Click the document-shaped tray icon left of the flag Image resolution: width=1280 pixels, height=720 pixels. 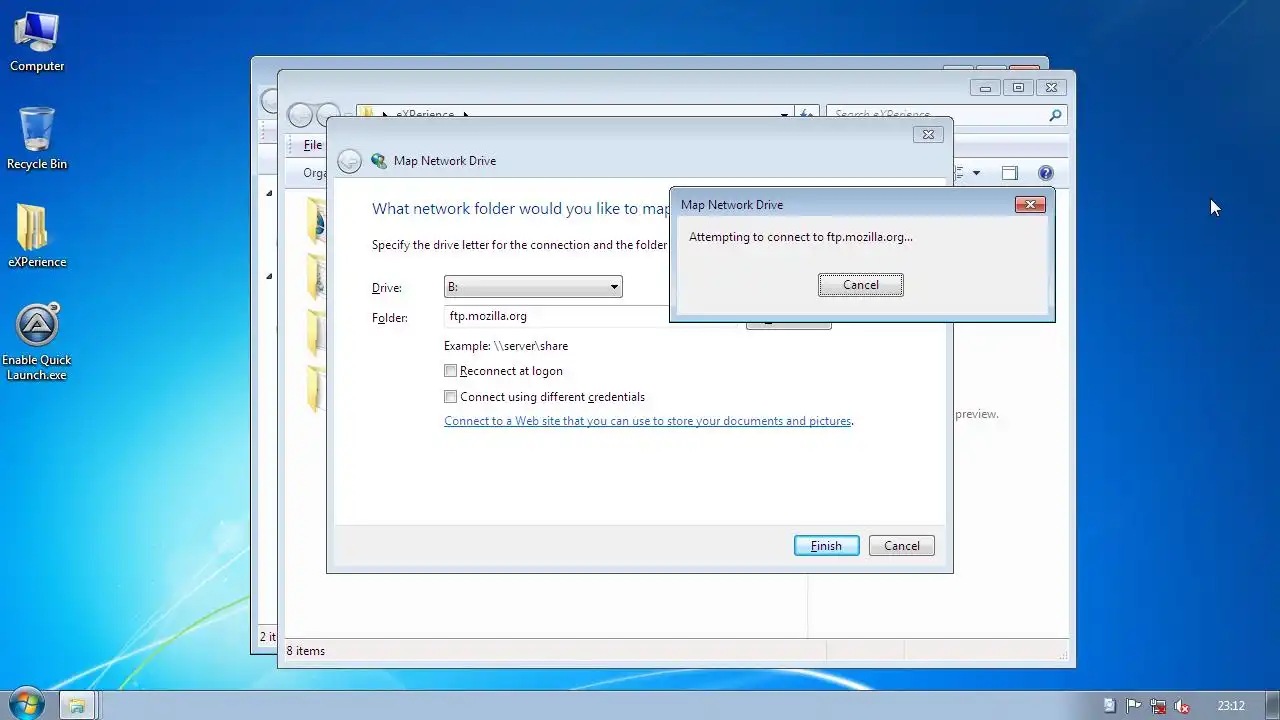1110,706
